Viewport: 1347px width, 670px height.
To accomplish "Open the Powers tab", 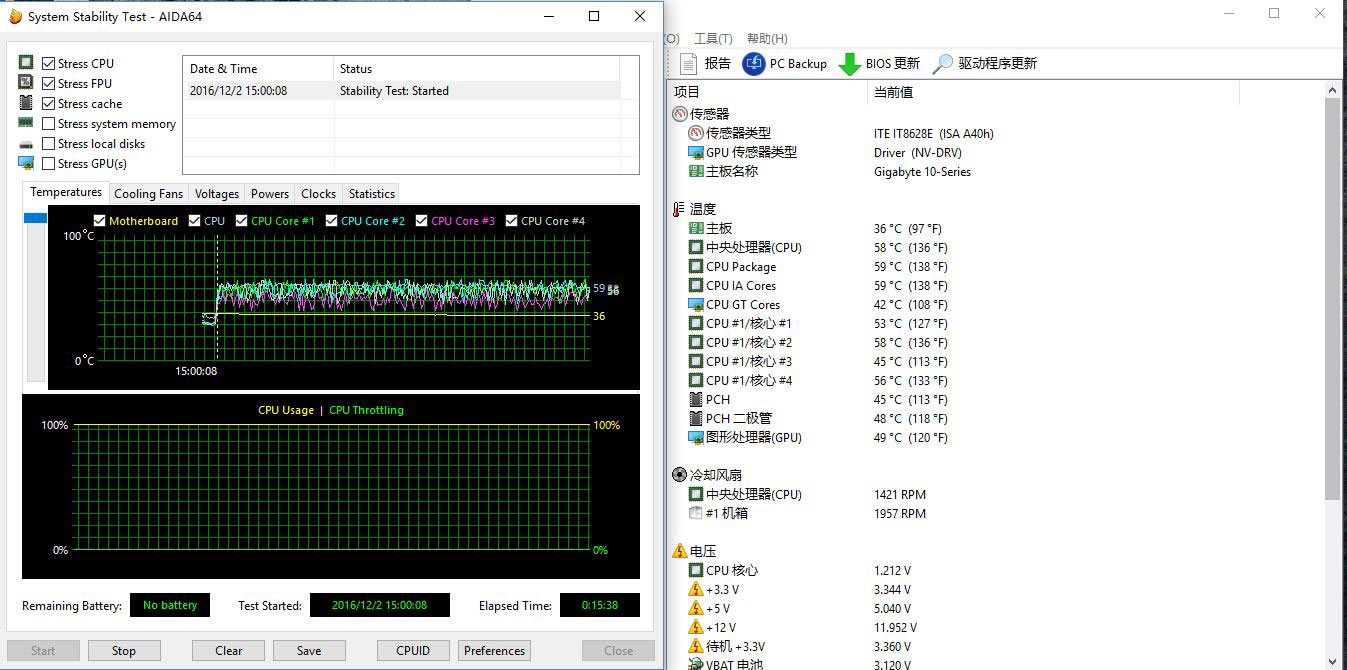I will pyautogui.click(x=270, y=194).
